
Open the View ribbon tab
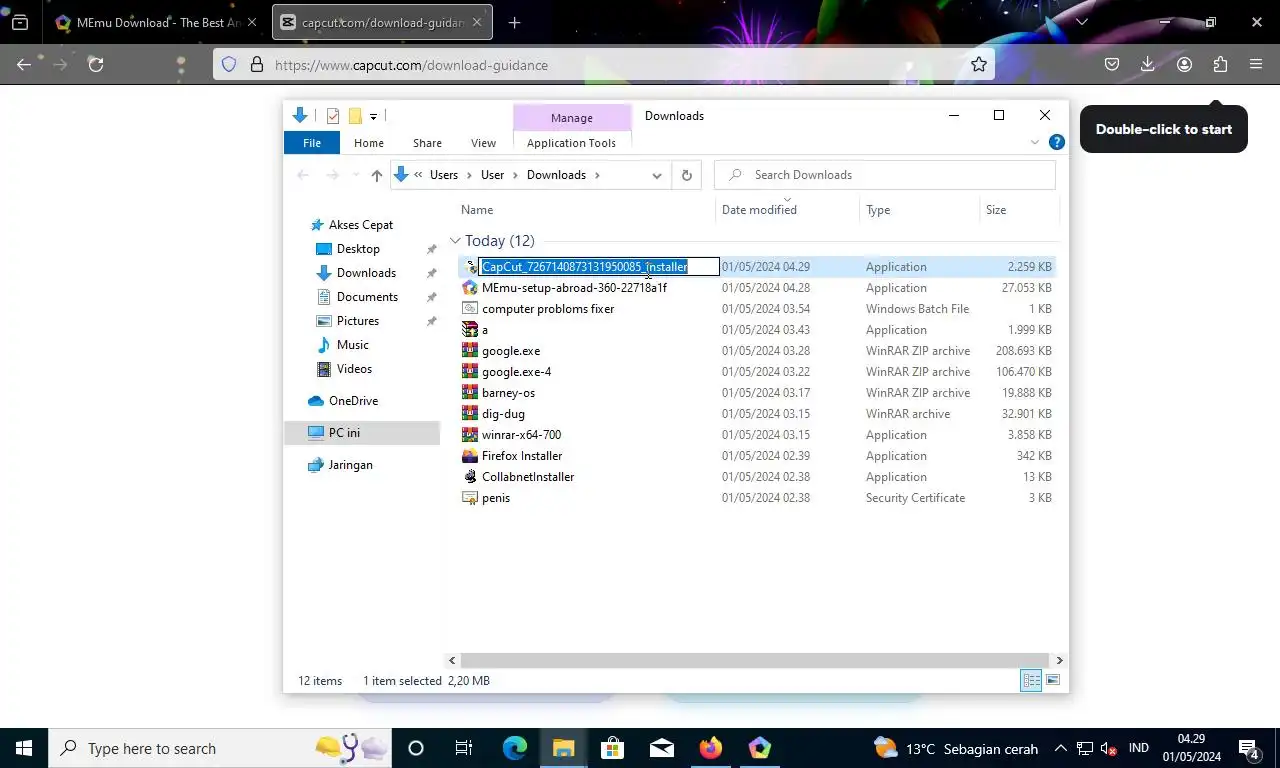(483, 143)
